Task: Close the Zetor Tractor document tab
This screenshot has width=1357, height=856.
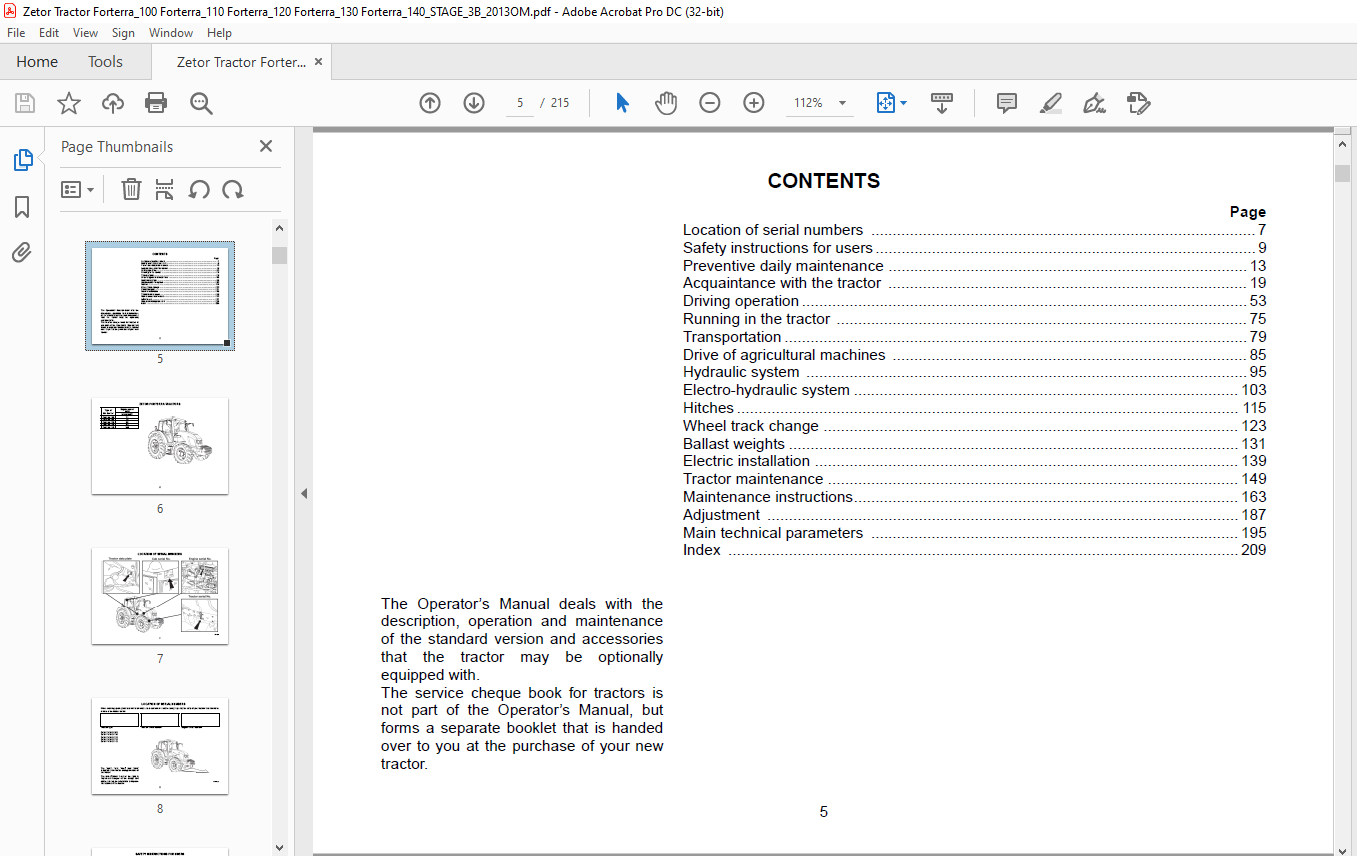Action: click(x=319, y=61)
